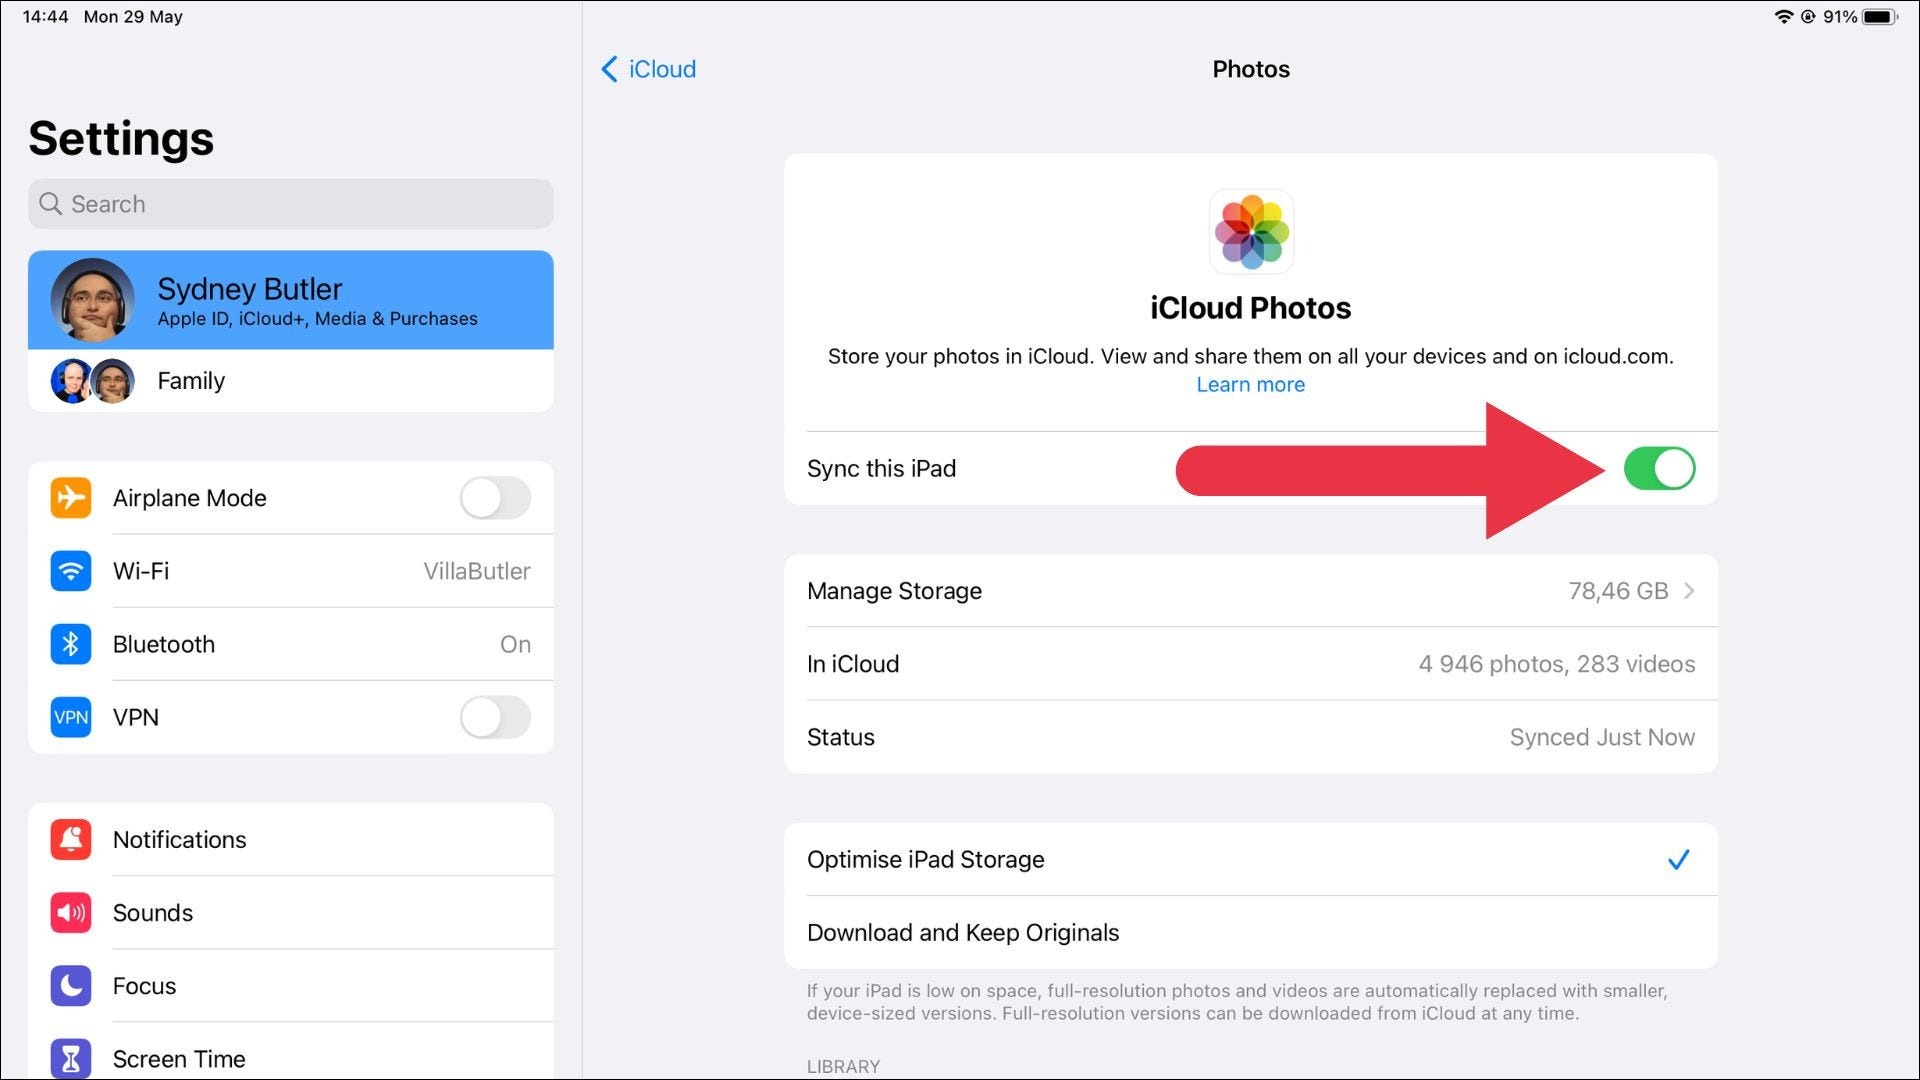
Task: Select Download and Keep Originals option
Action: [x=963, y=932]
